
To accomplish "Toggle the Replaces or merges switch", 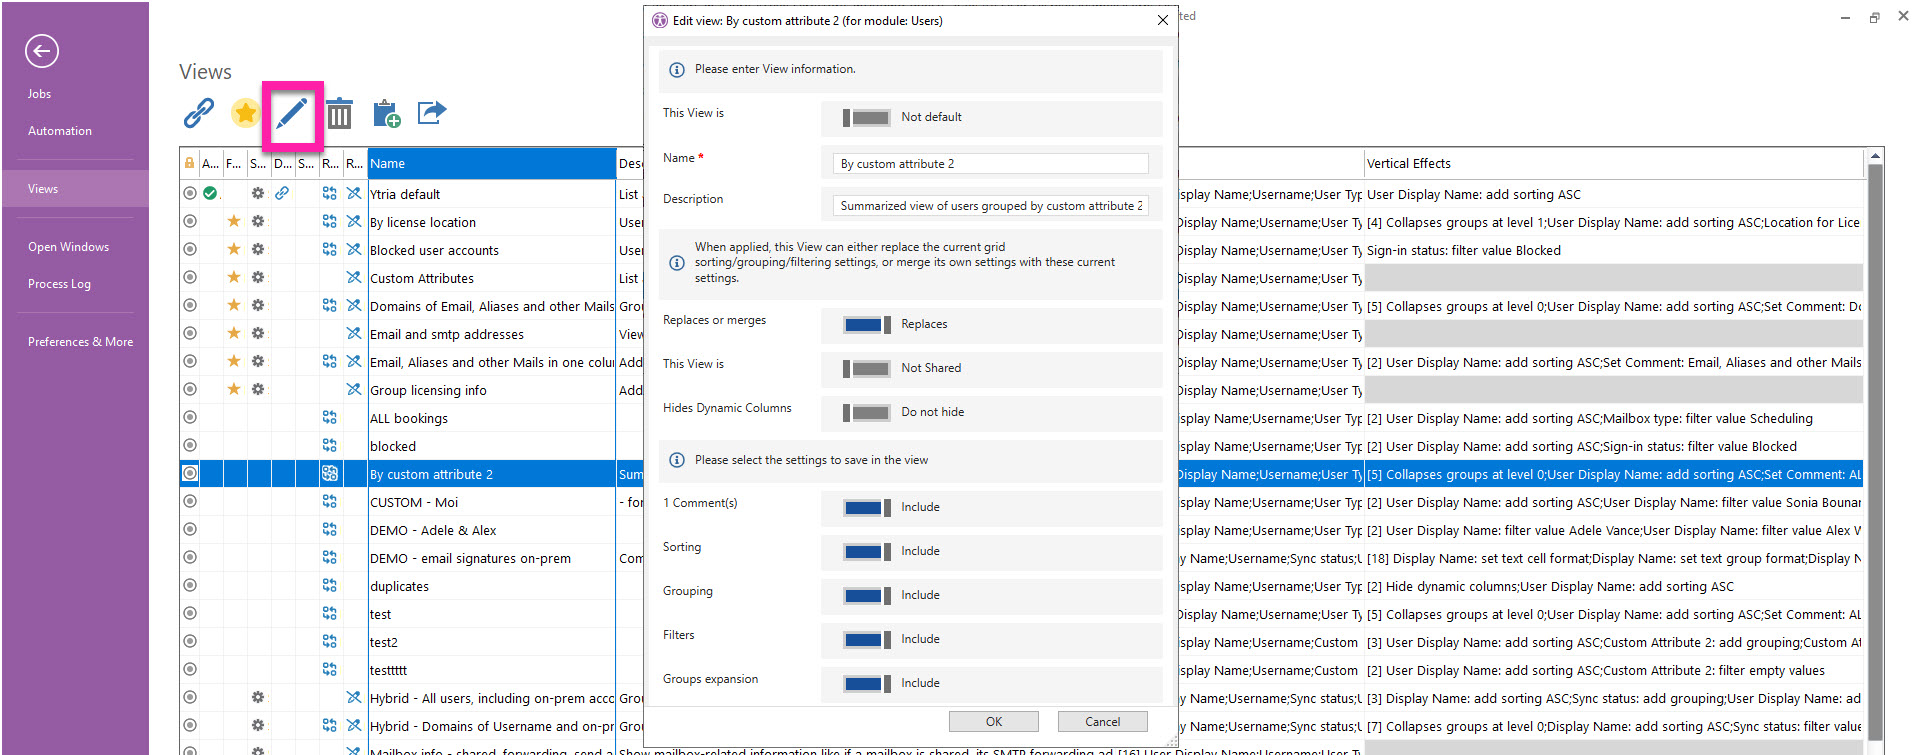I will (866, 325).
